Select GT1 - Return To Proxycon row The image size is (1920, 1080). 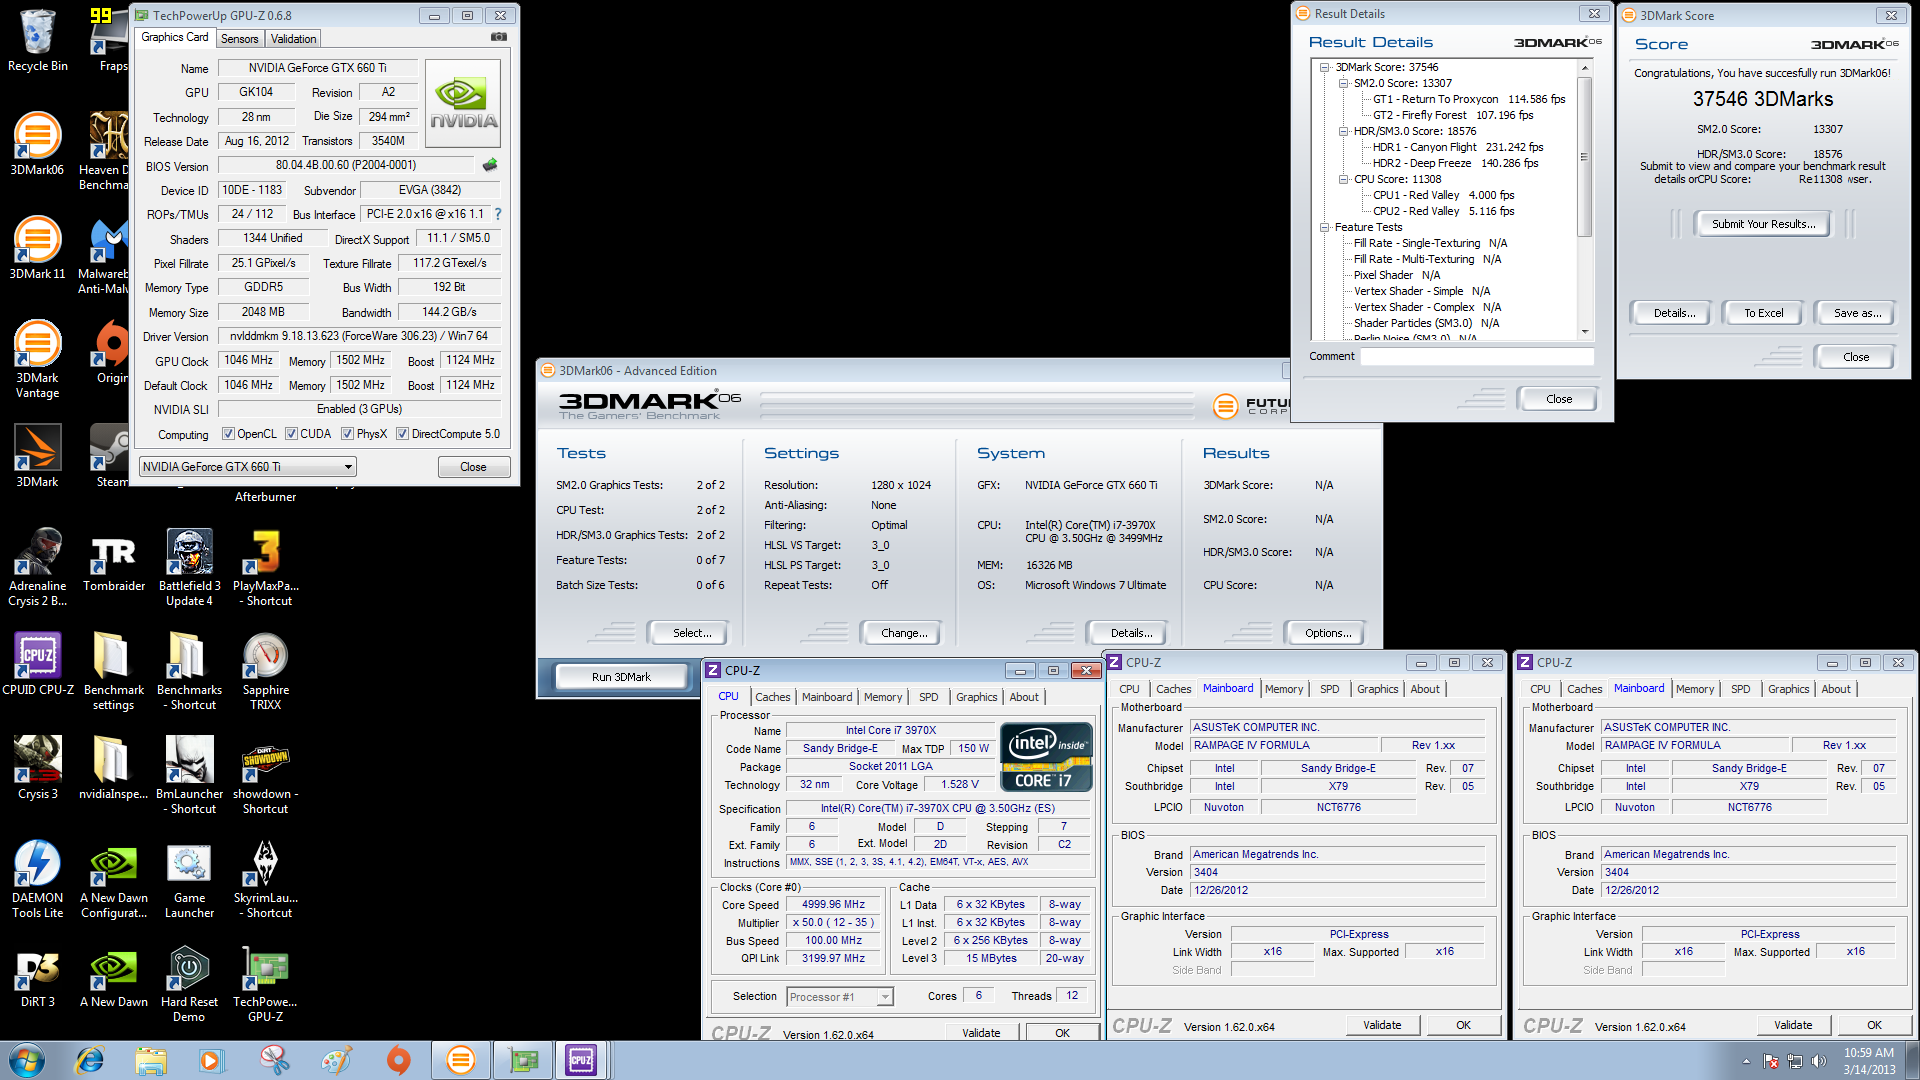(1468, 100)
